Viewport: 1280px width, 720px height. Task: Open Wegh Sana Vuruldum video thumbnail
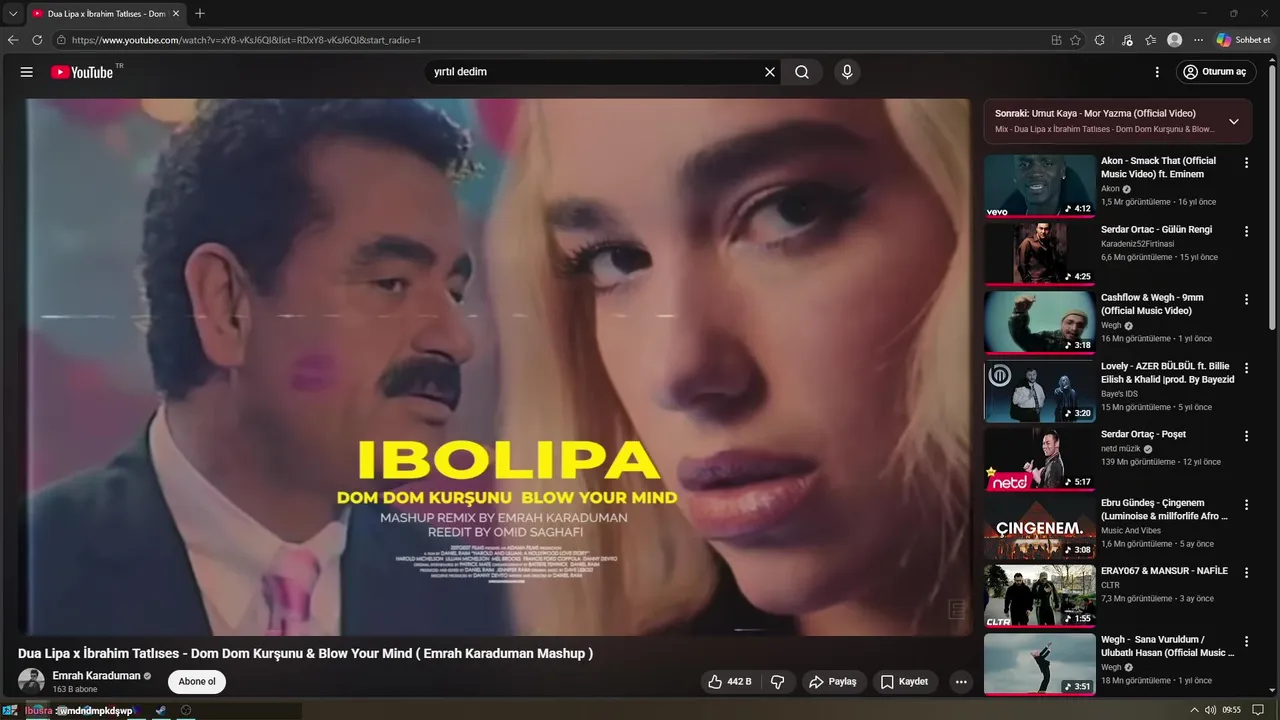1039,664
